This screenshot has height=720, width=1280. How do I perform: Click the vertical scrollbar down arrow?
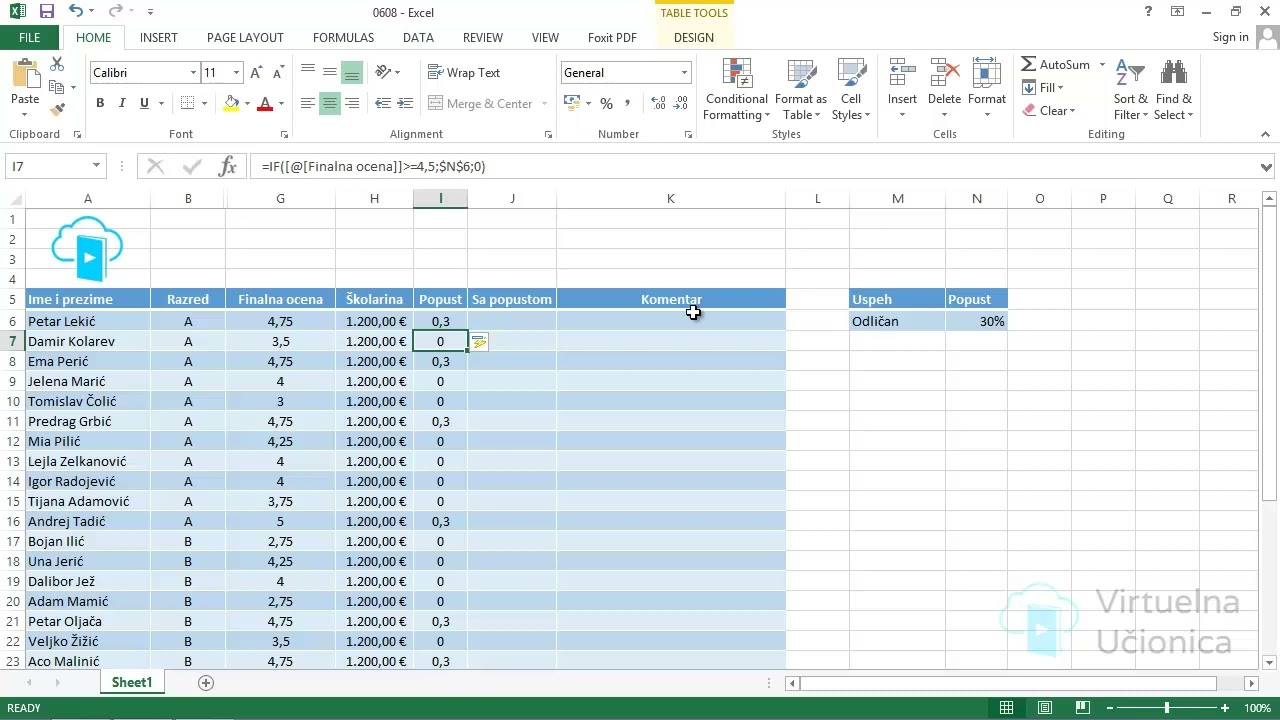pos(1270,662)
